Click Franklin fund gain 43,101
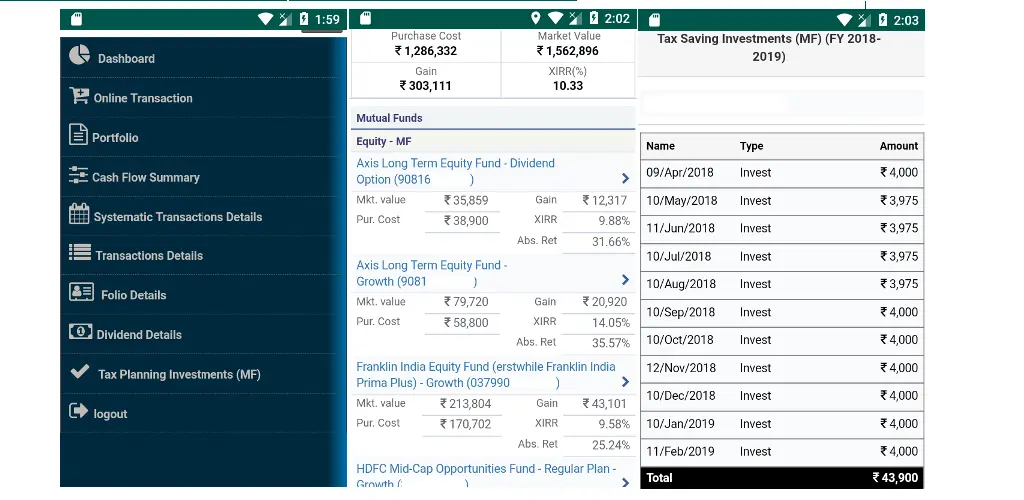The width and height of the screenshot is (1024, 500). pos(605,404)
